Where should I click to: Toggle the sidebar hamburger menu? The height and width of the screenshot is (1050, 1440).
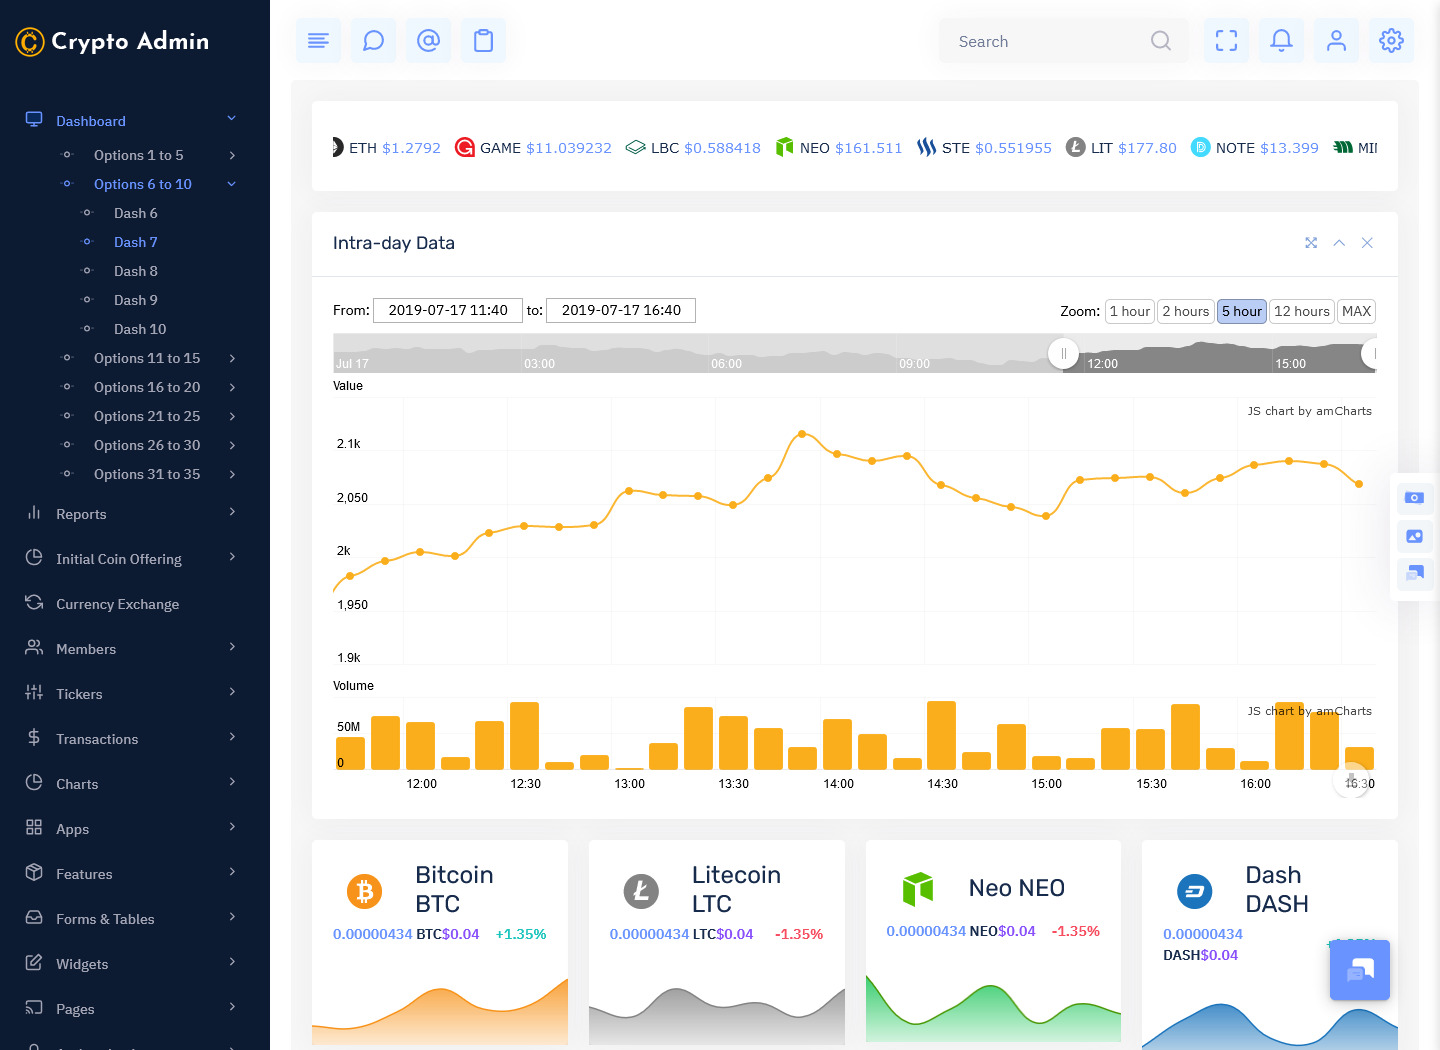tap(318, 41)
